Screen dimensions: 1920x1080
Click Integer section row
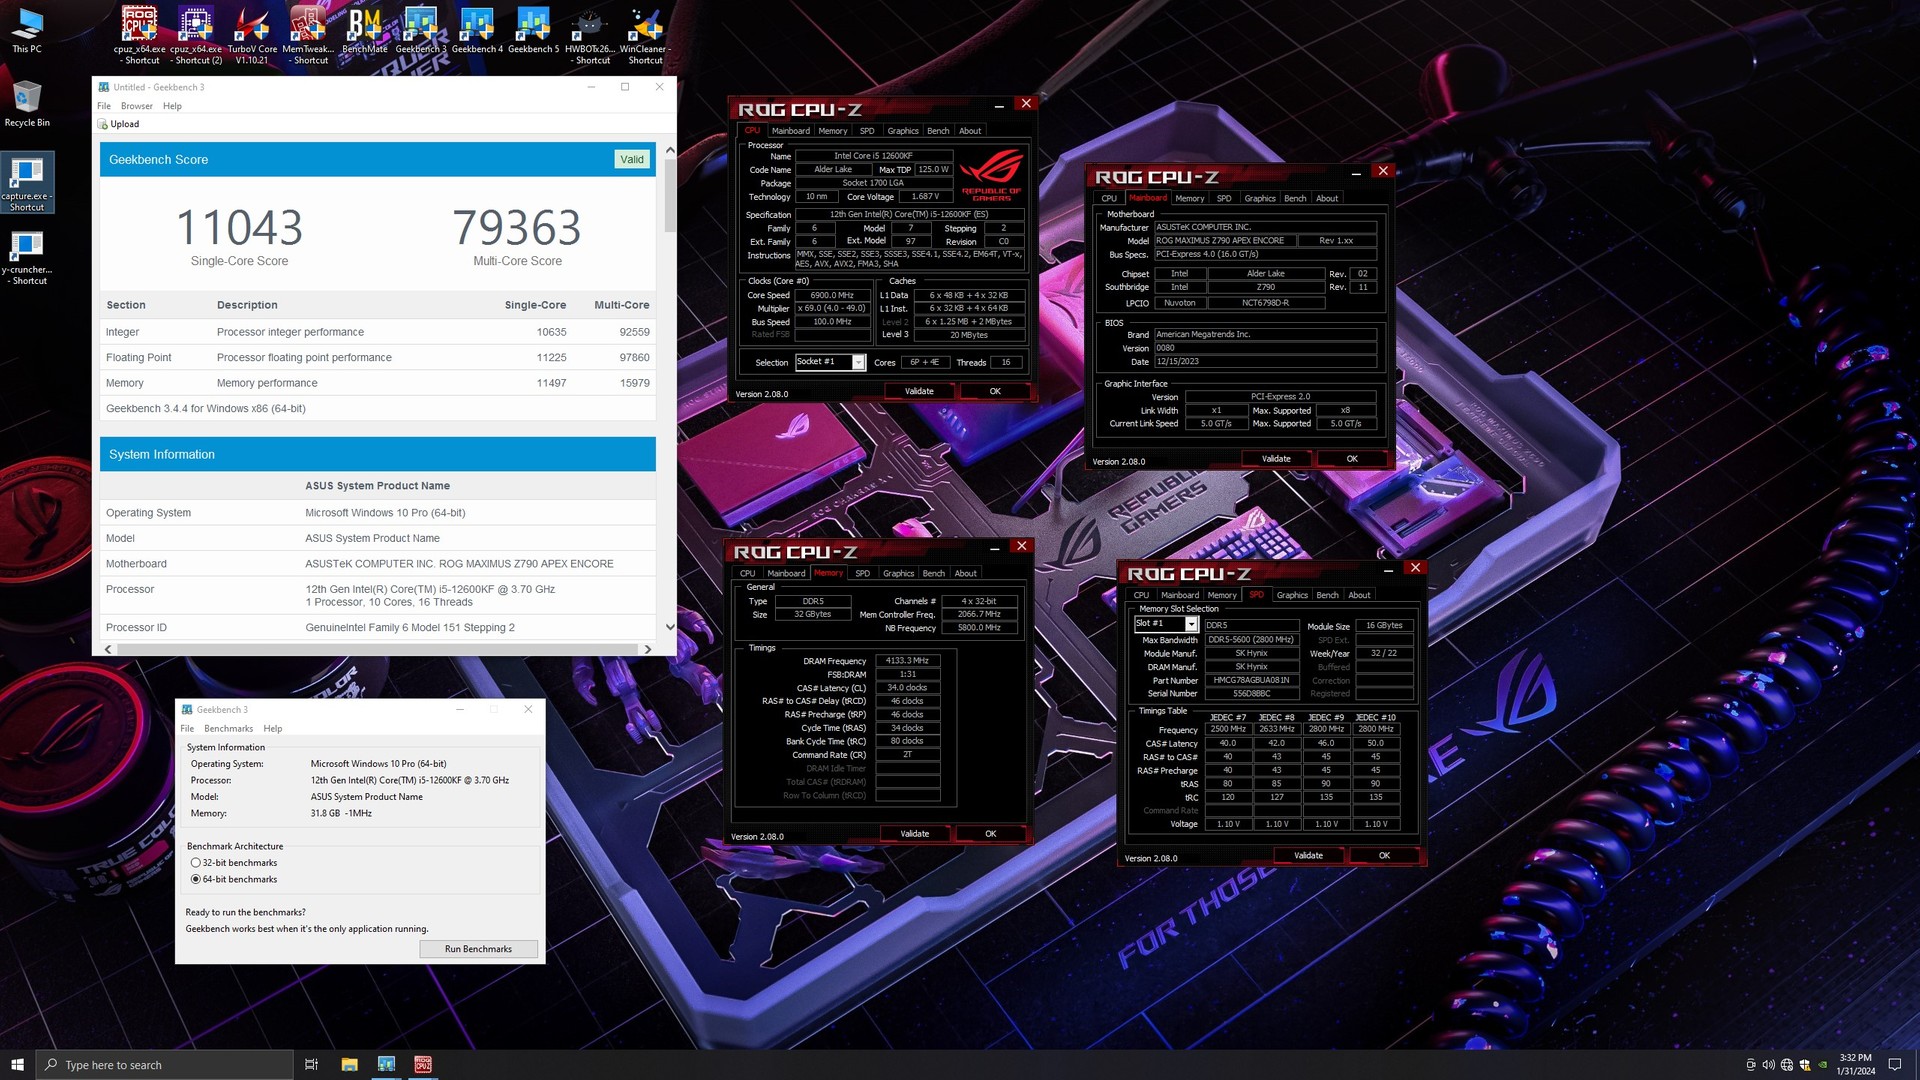378,332
